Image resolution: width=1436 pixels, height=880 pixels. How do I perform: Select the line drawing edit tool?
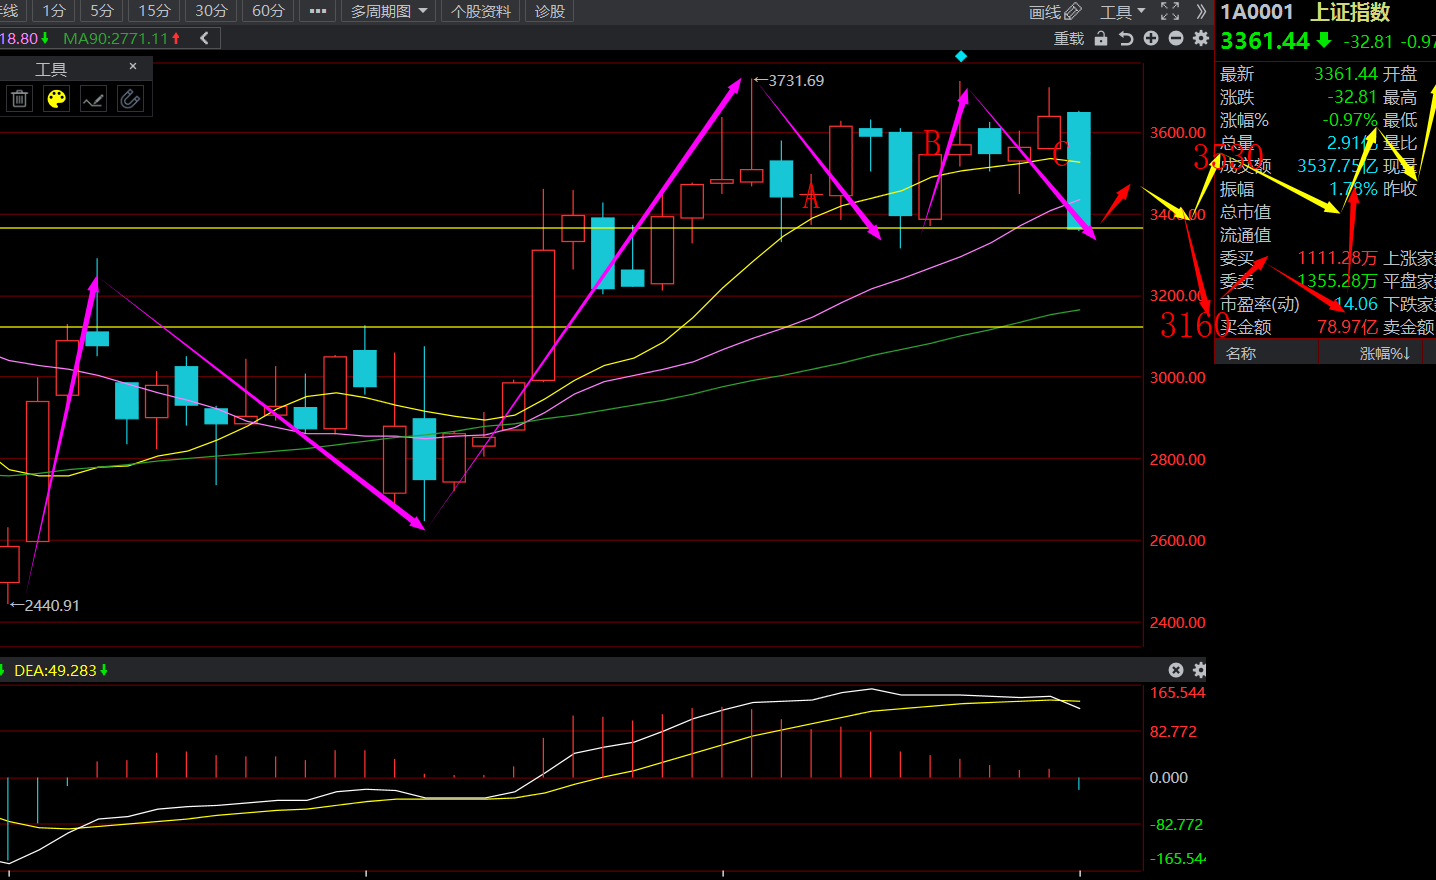pyautogui.click(x=93, y=98)
